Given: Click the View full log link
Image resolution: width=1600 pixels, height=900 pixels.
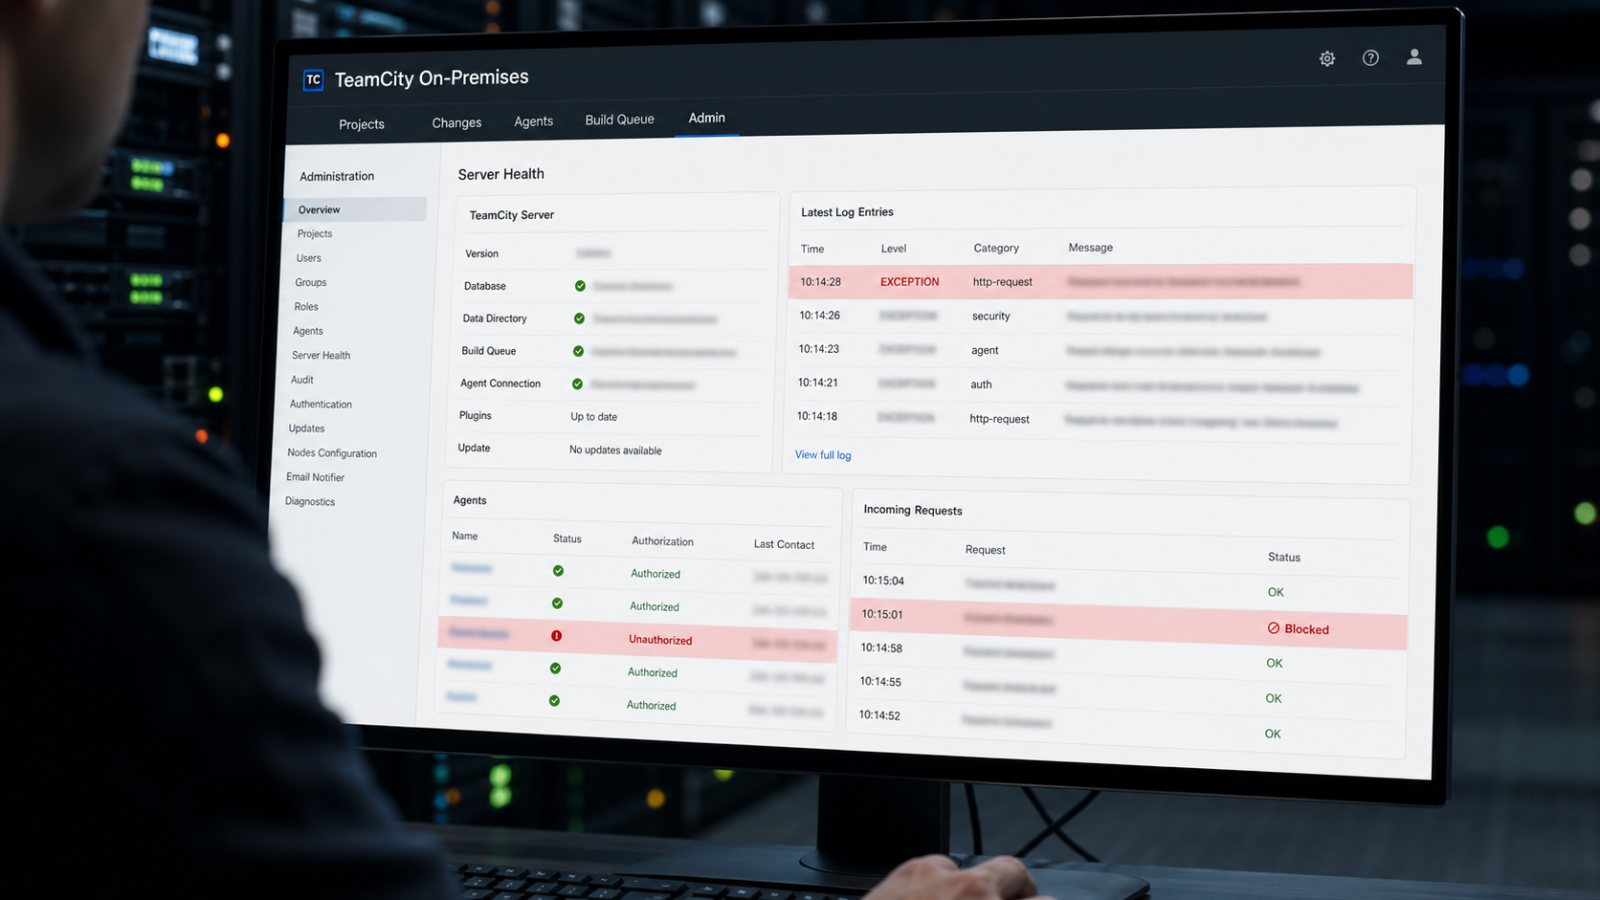Looking at the screenshot, I should point(823,455).
